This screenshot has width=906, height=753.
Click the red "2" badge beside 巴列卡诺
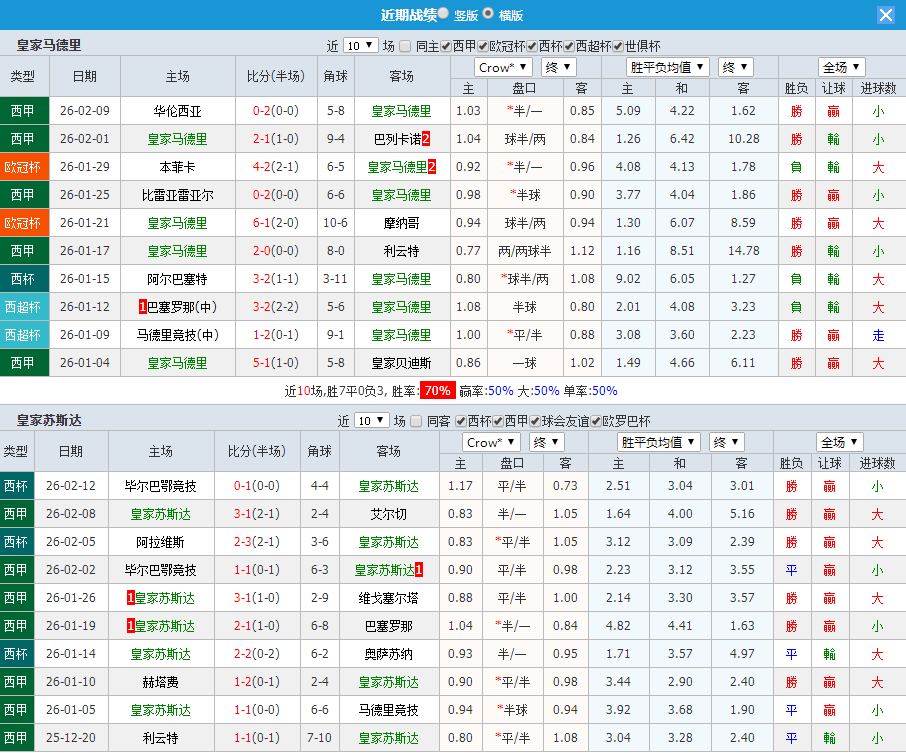click(427, 140)
